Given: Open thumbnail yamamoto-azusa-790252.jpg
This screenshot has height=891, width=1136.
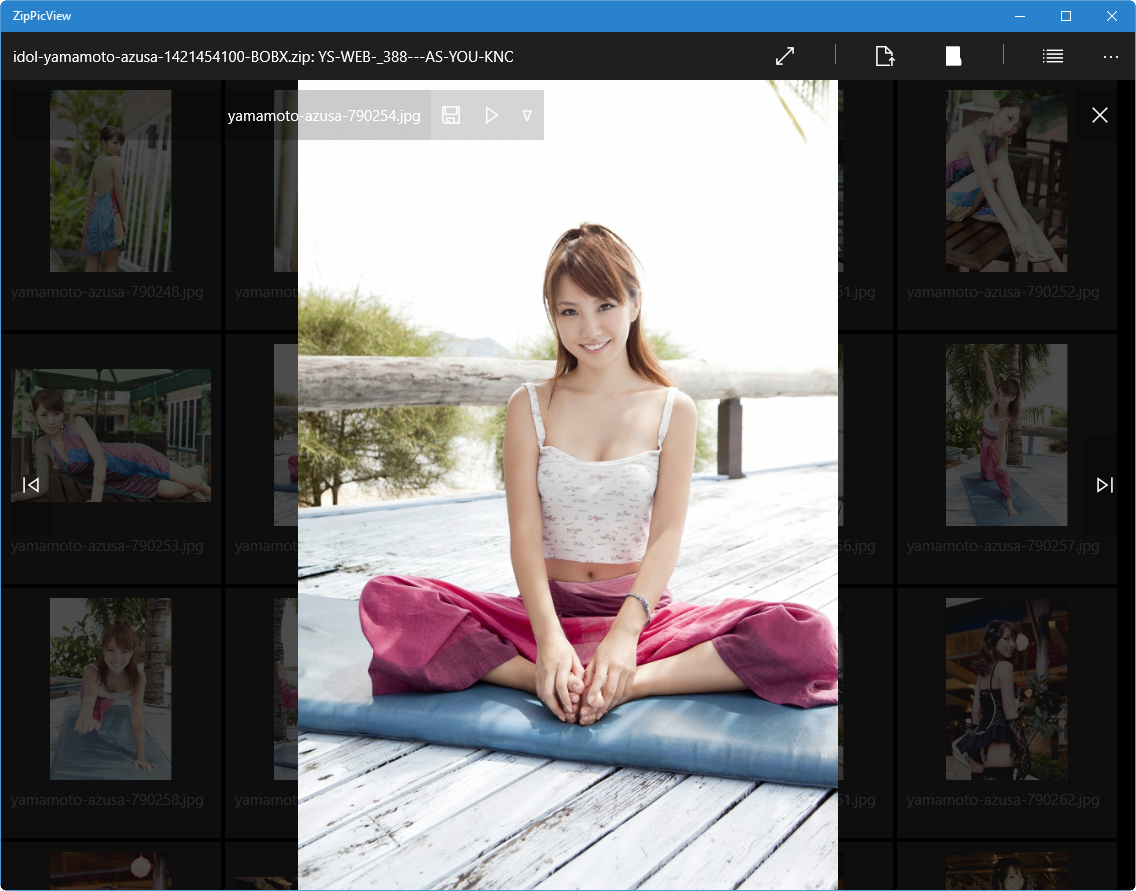Looking at the screenshot, I should 1006,181.
